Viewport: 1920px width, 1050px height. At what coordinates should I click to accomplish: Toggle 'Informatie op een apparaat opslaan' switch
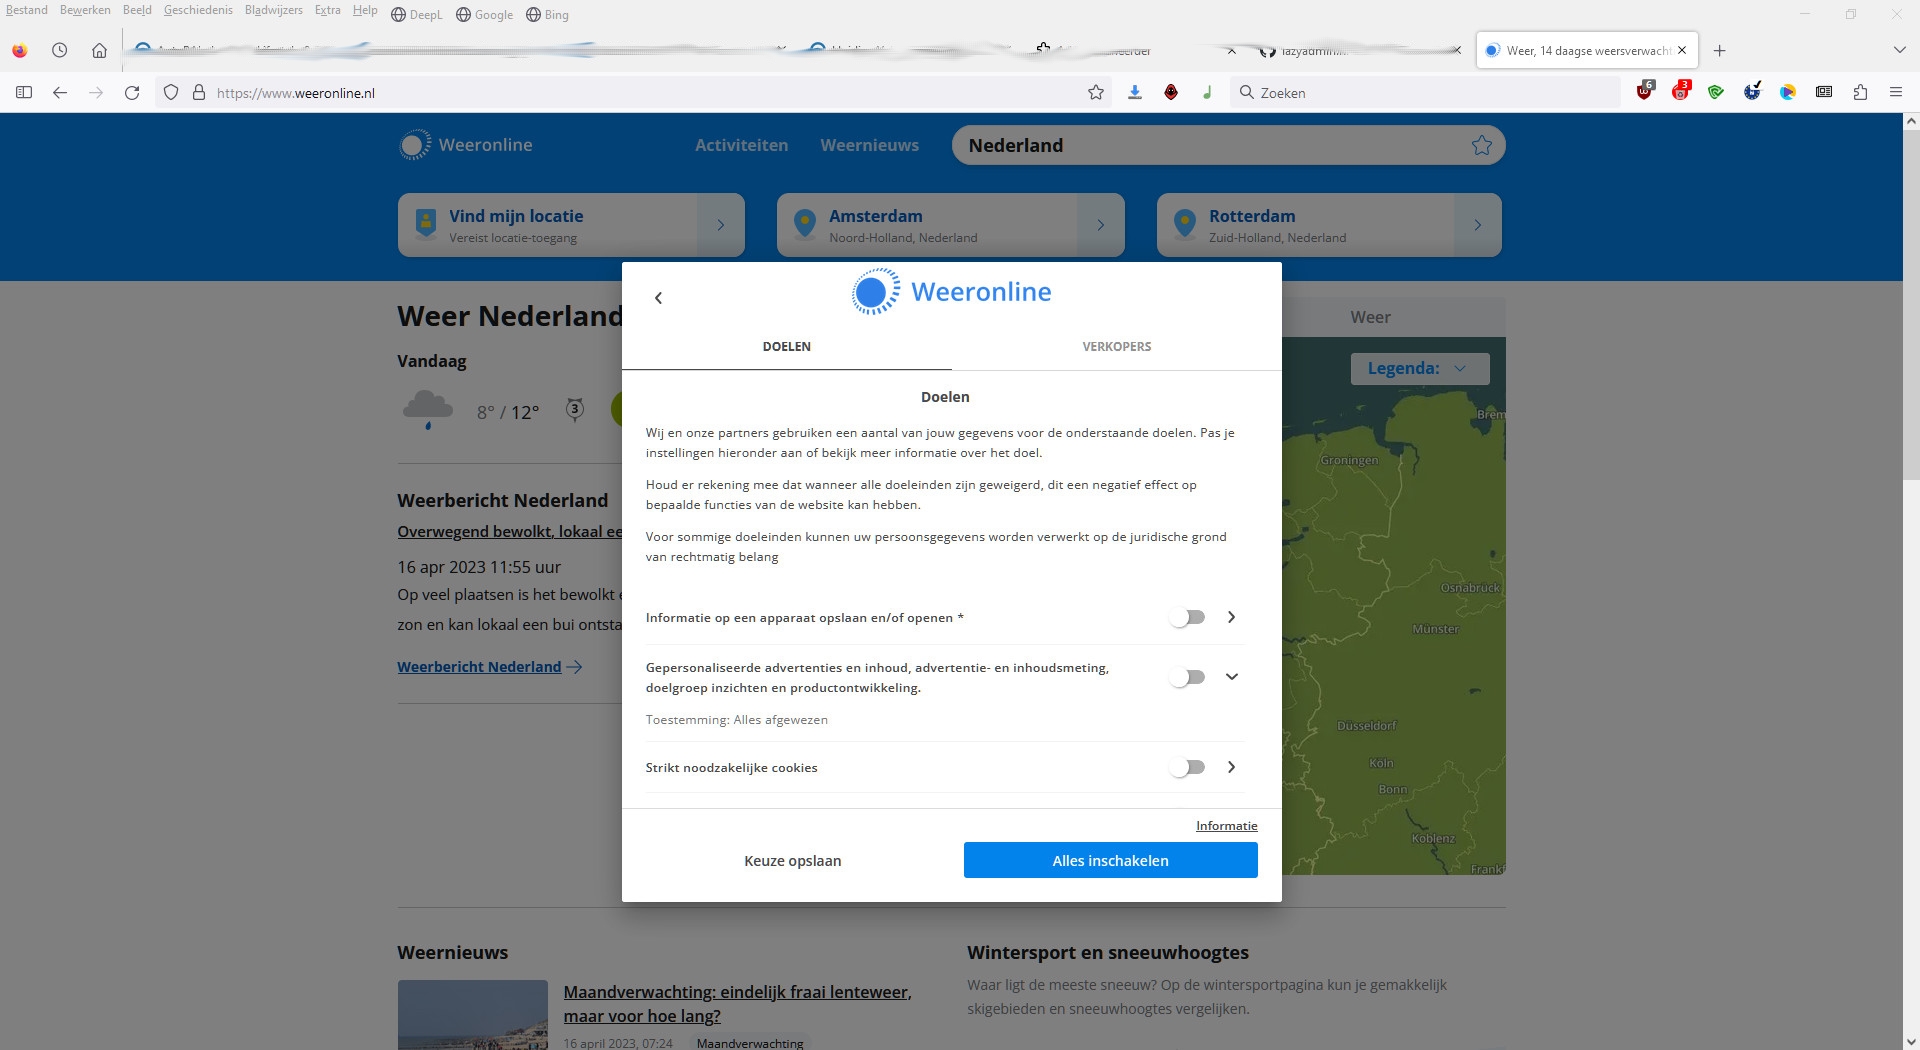click(1188, 617)
